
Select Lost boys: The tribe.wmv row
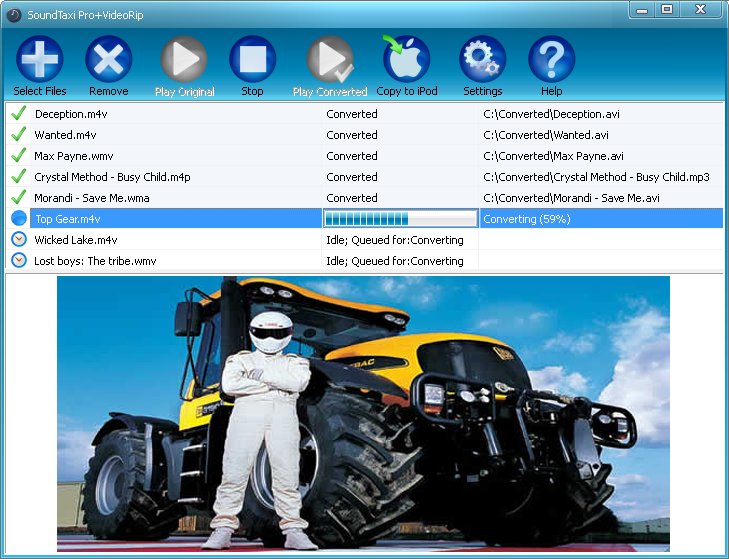point(95,261)
